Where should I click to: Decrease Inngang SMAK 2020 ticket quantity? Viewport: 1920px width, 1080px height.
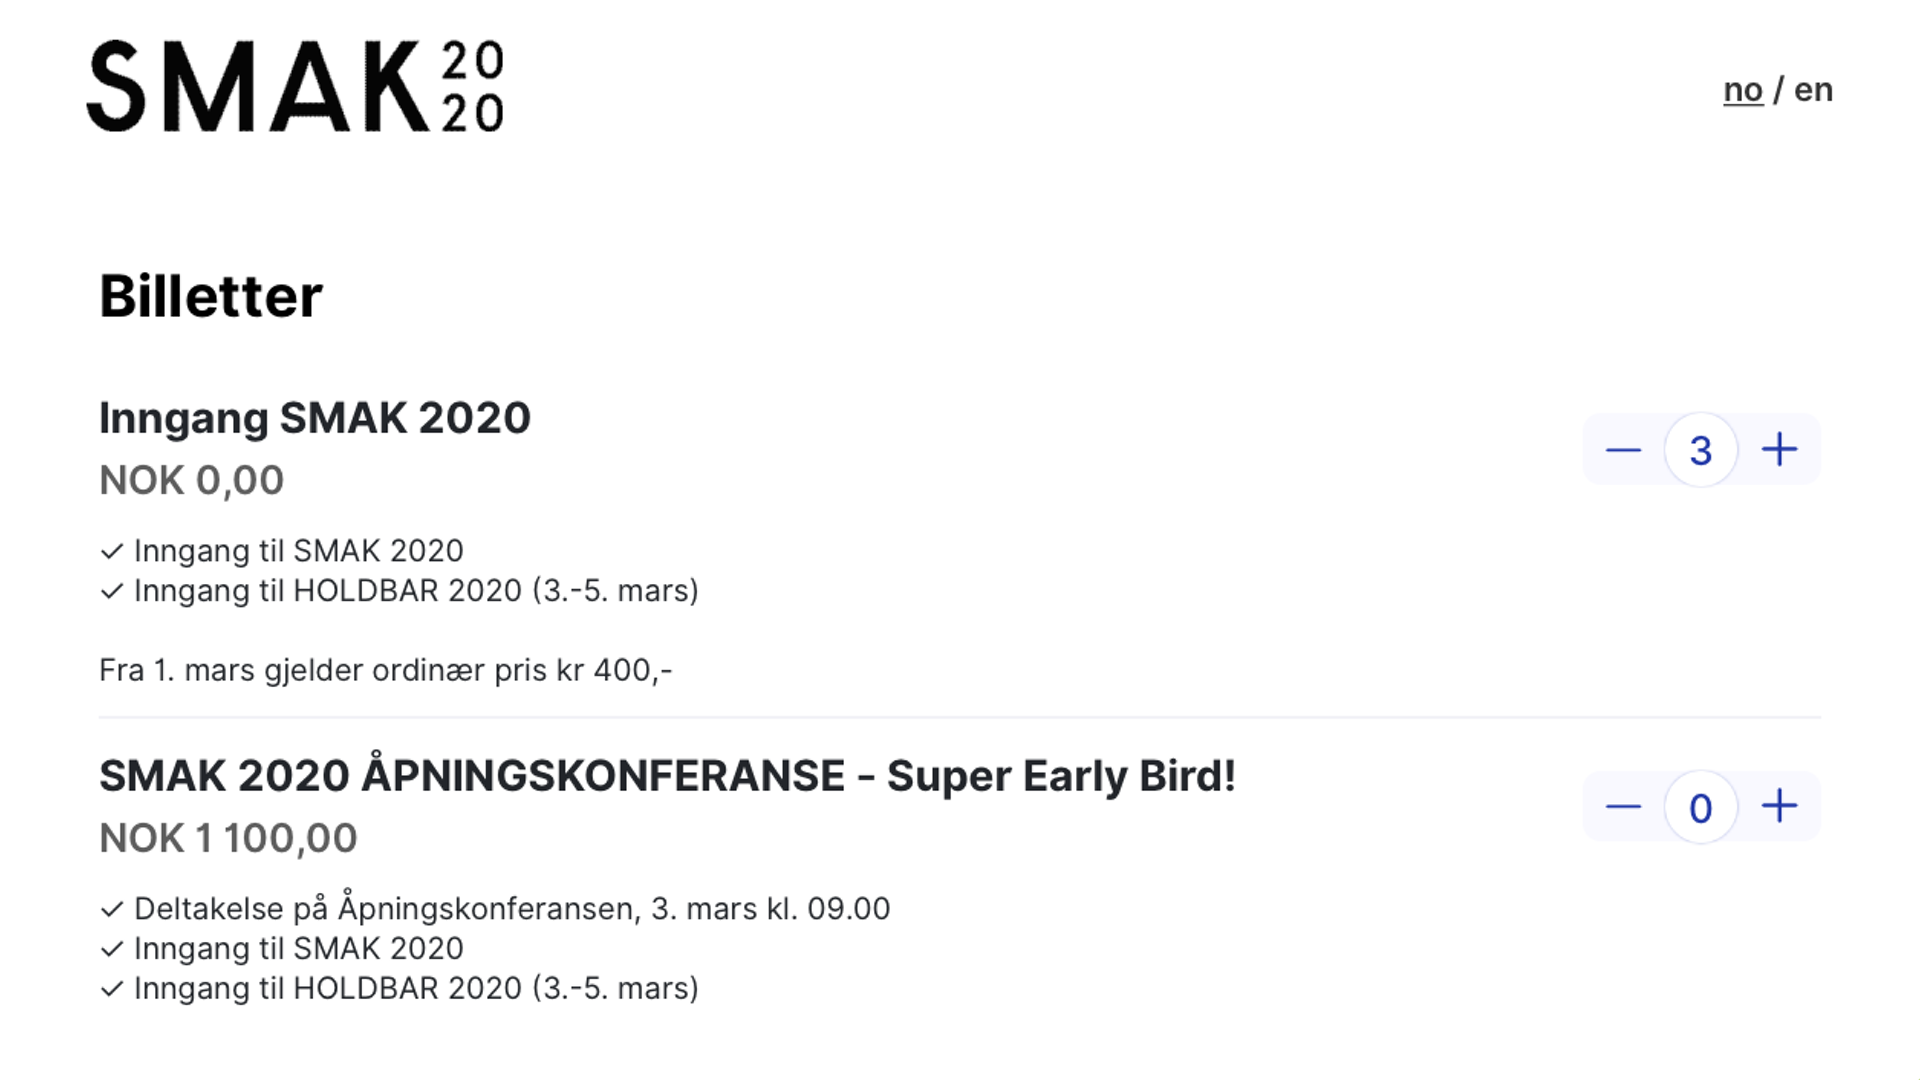pos(1623,450)
